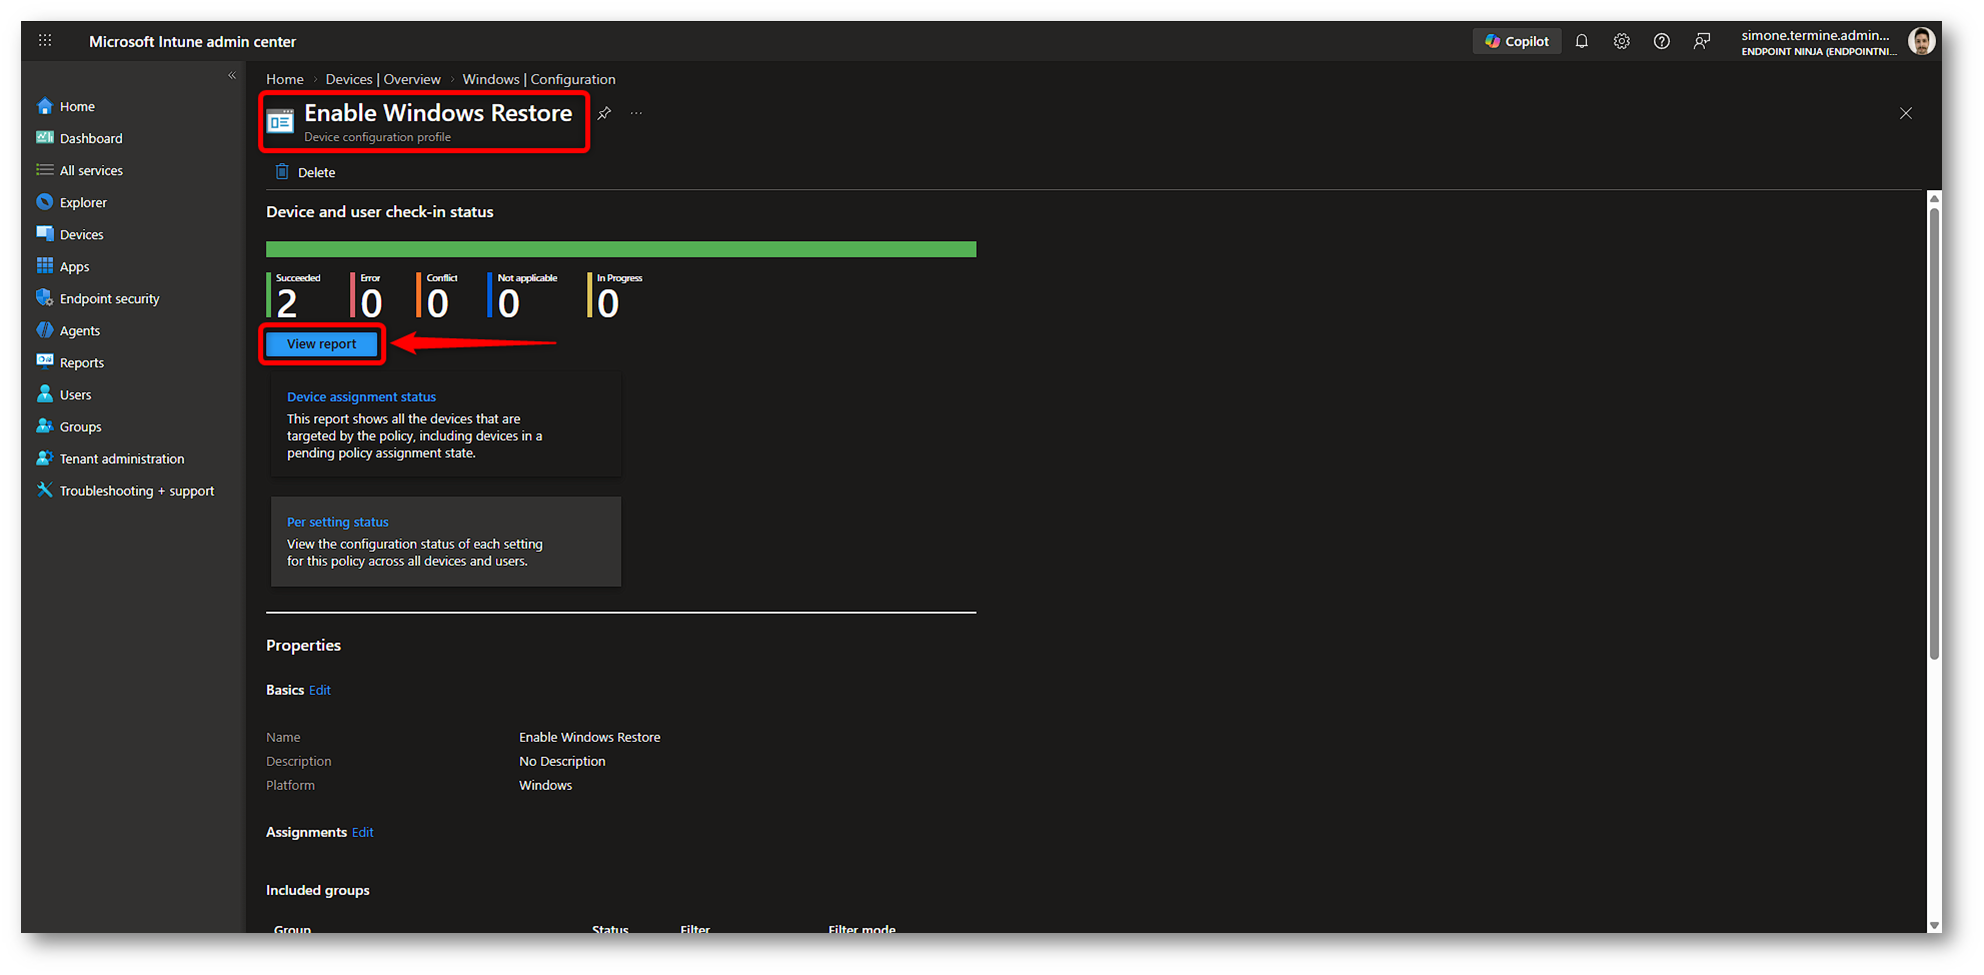
Task: Click the scrollbar down arrow
Action: [1934, 925]
